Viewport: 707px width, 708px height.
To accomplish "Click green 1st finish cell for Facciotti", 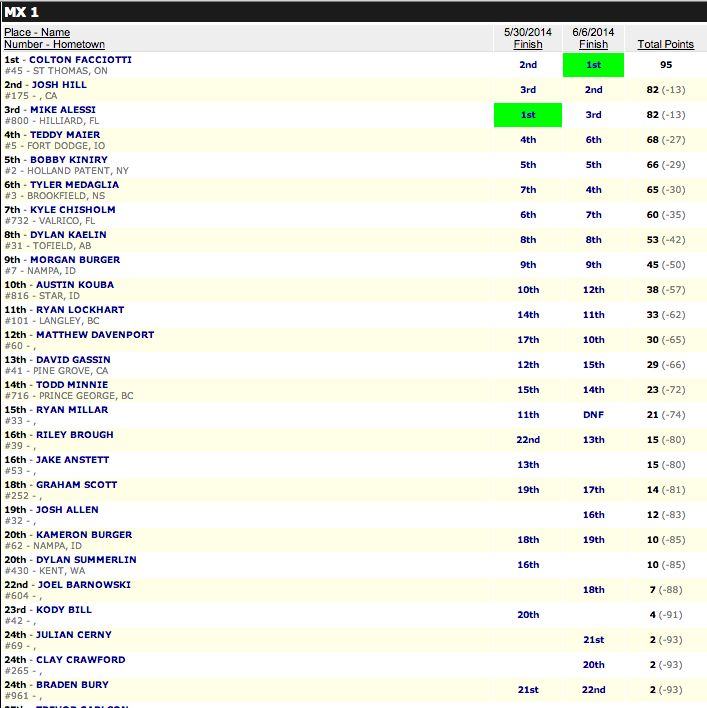I will click(x=593, y=65).
